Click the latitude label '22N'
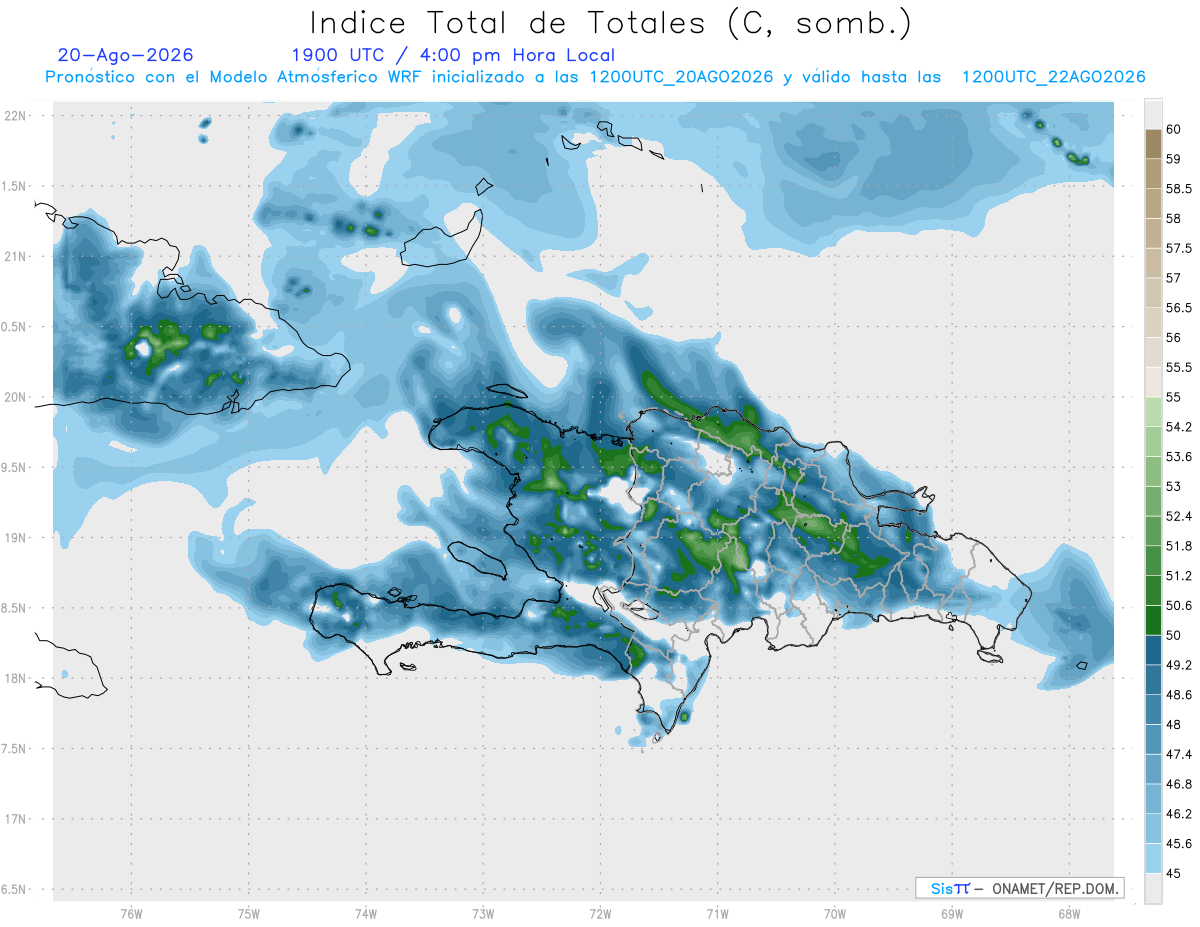 click(15, 116)
